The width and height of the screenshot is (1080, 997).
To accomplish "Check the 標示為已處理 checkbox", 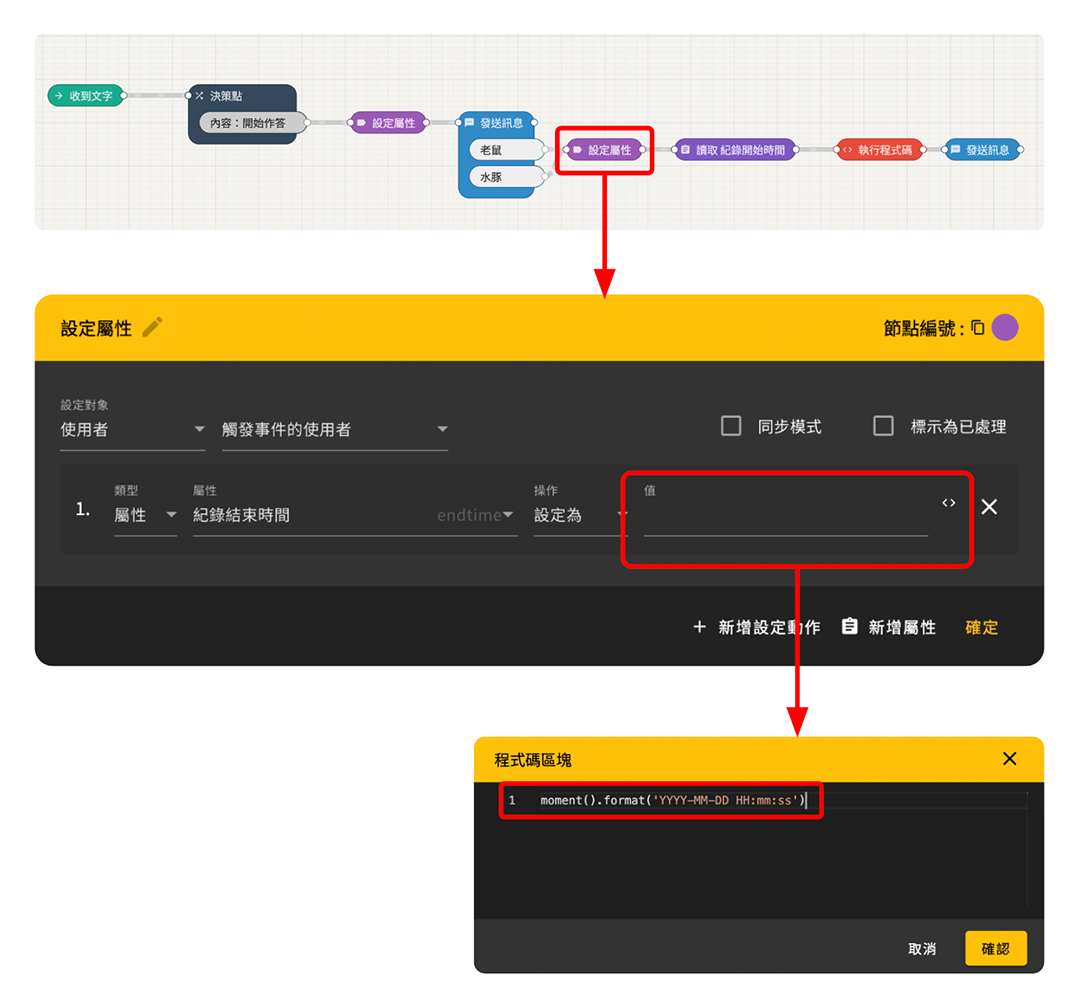I will 883,426.
